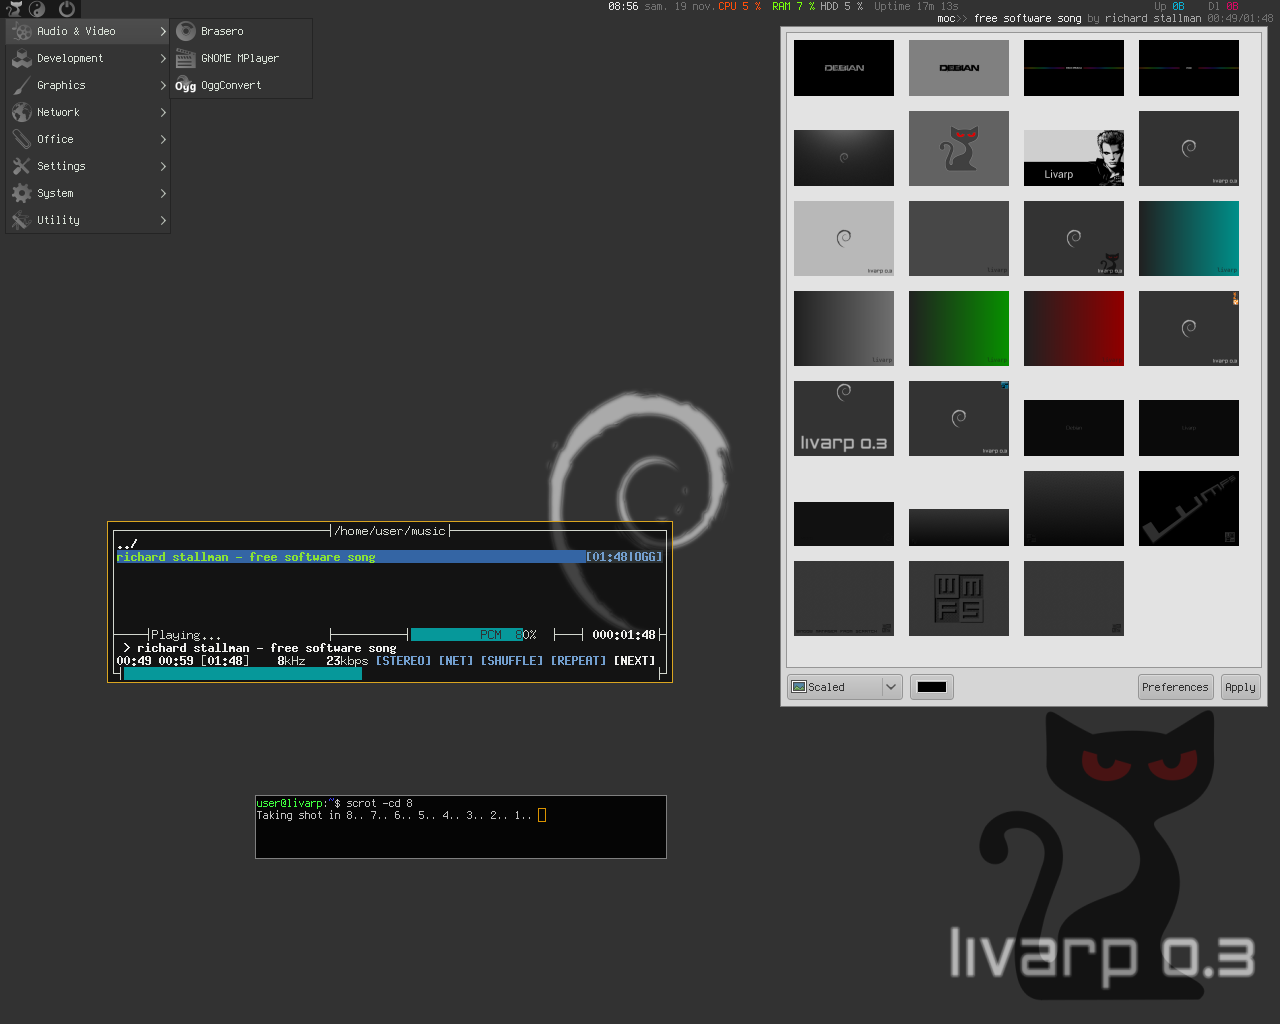Launch OggConvert from the submenu
This screenshot has width=1280, height=1024.
(x=241, y=85)
